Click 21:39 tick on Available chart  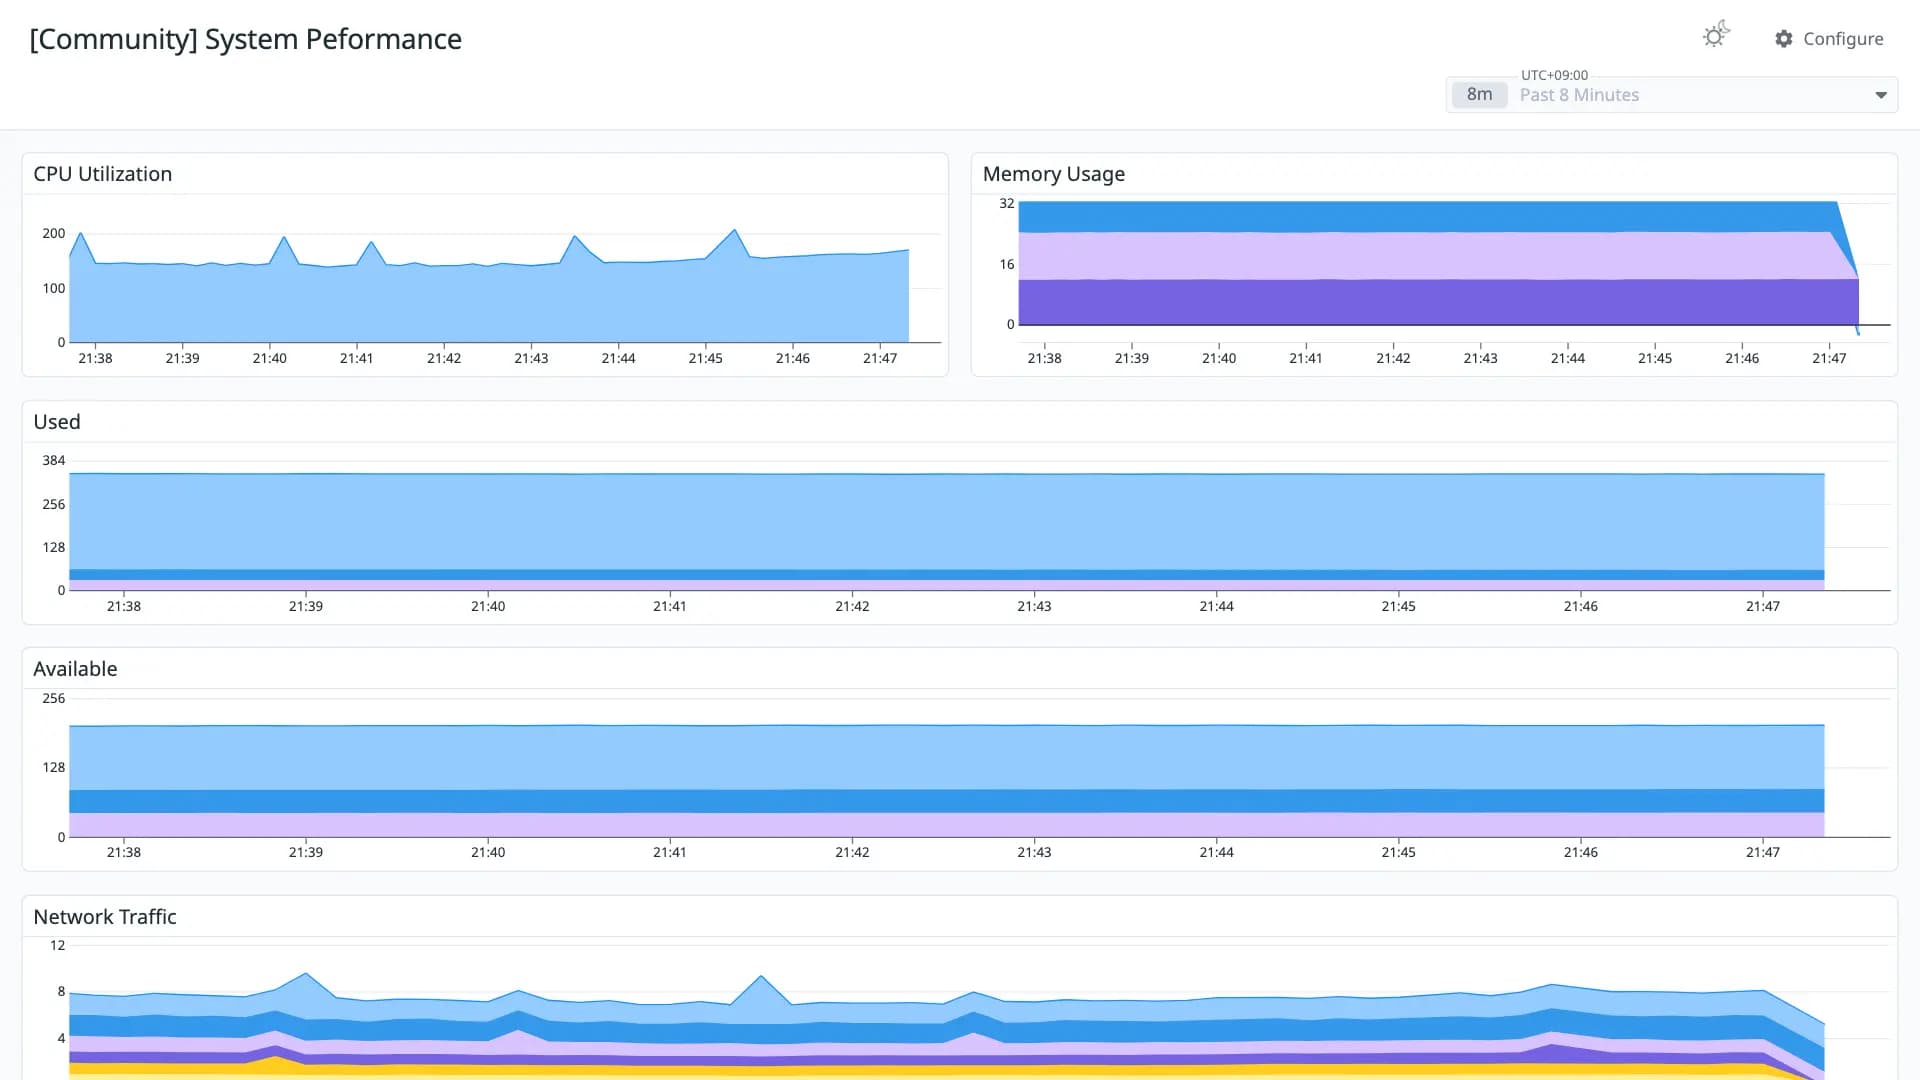pyautogui.click(x=306, y=852)
